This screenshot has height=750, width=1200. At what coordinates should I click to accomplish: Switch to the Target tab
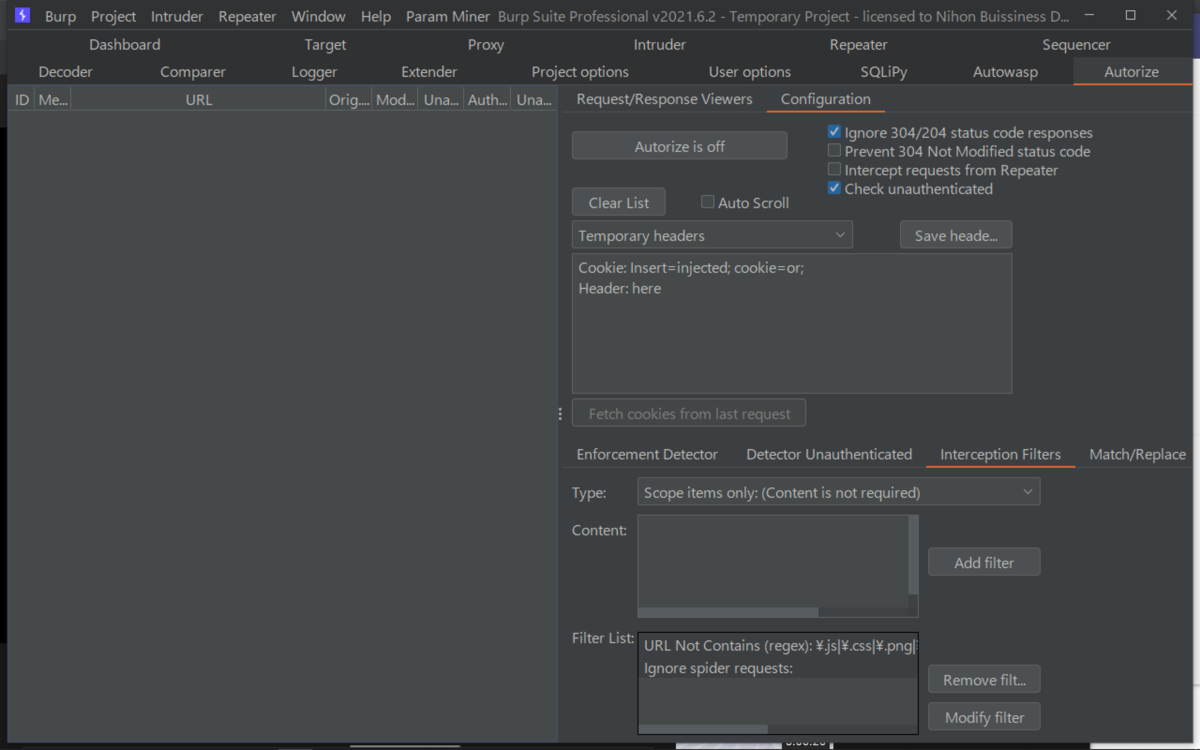[325, 45]
